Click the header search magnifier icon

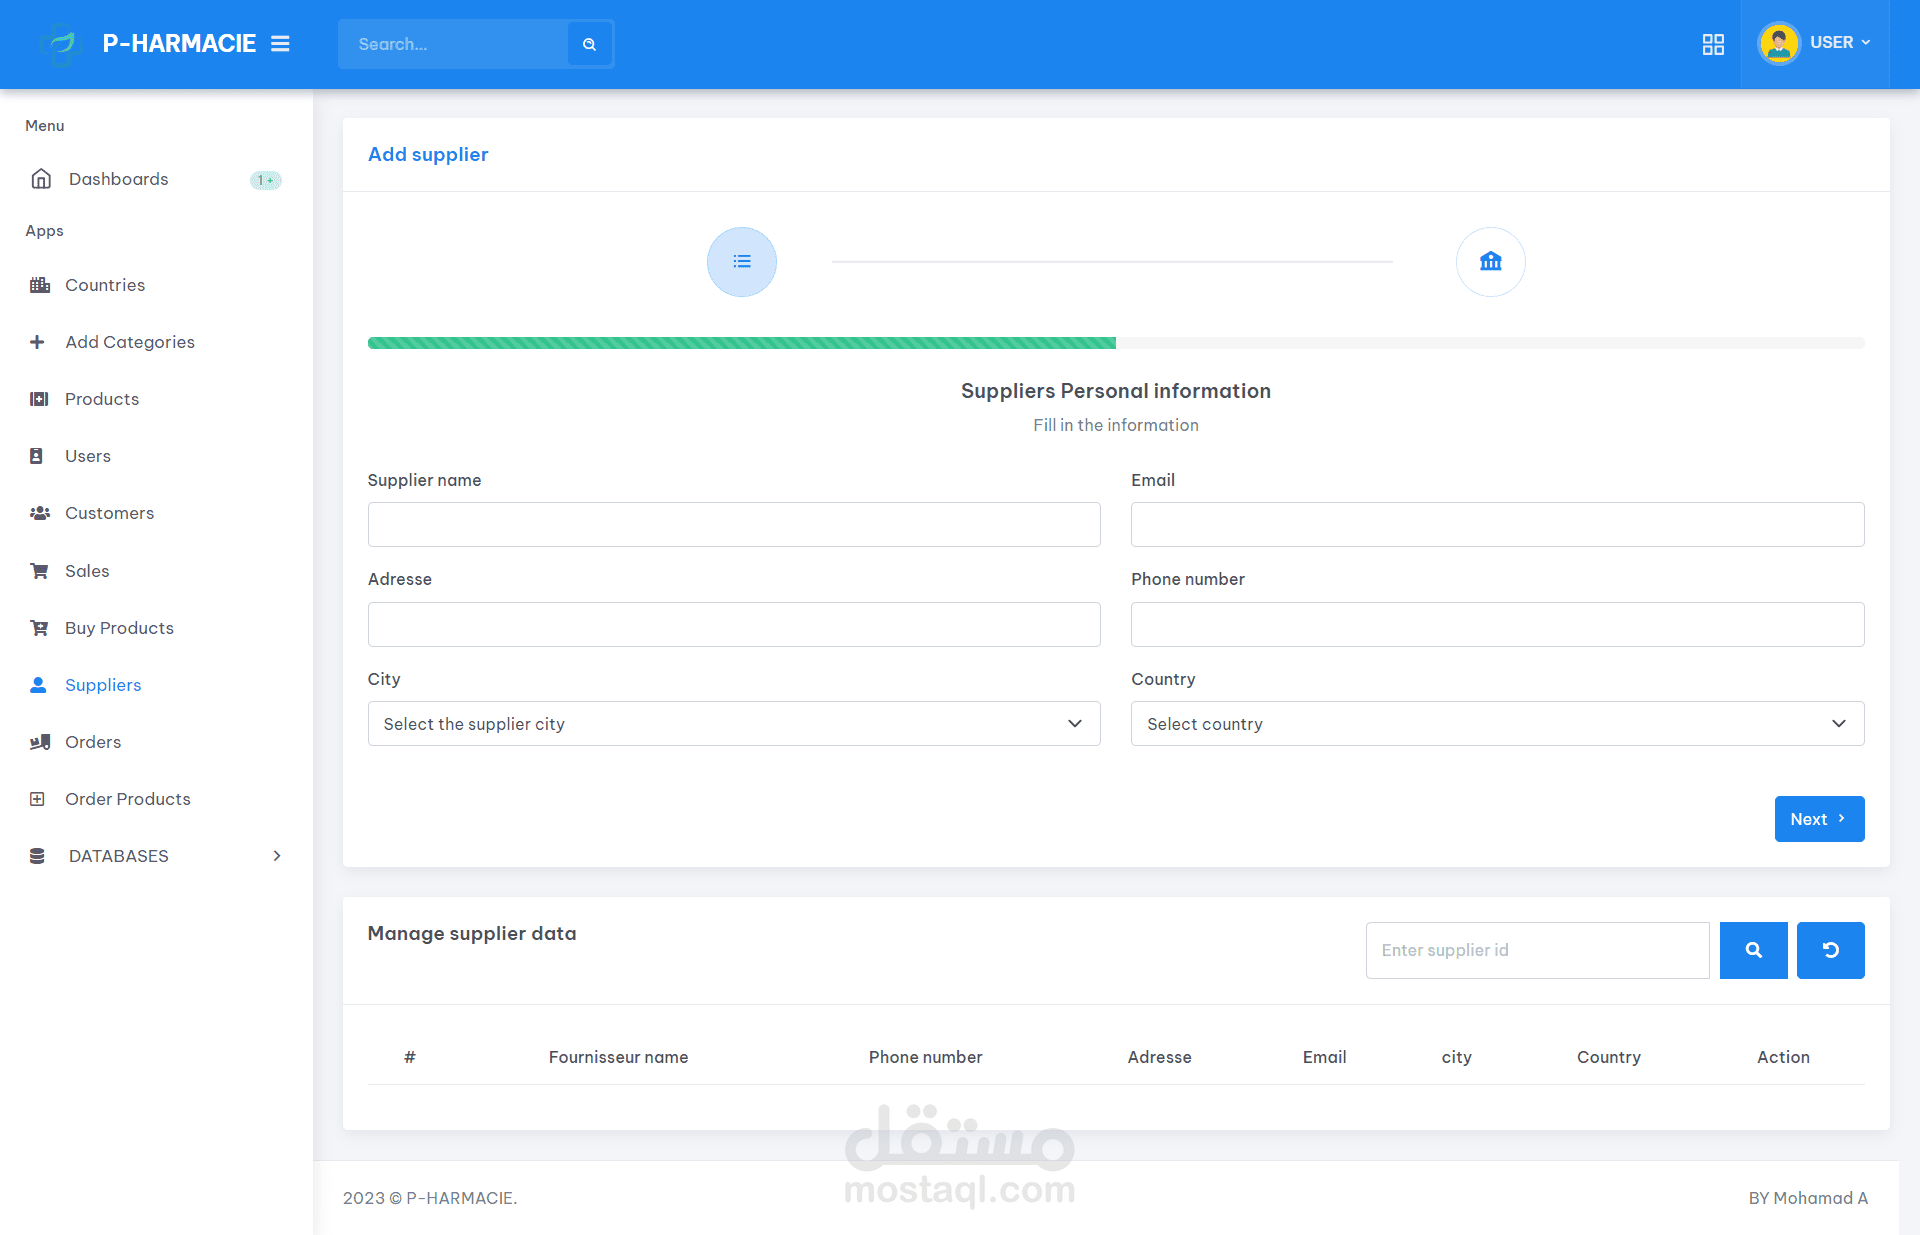[589, 44]
